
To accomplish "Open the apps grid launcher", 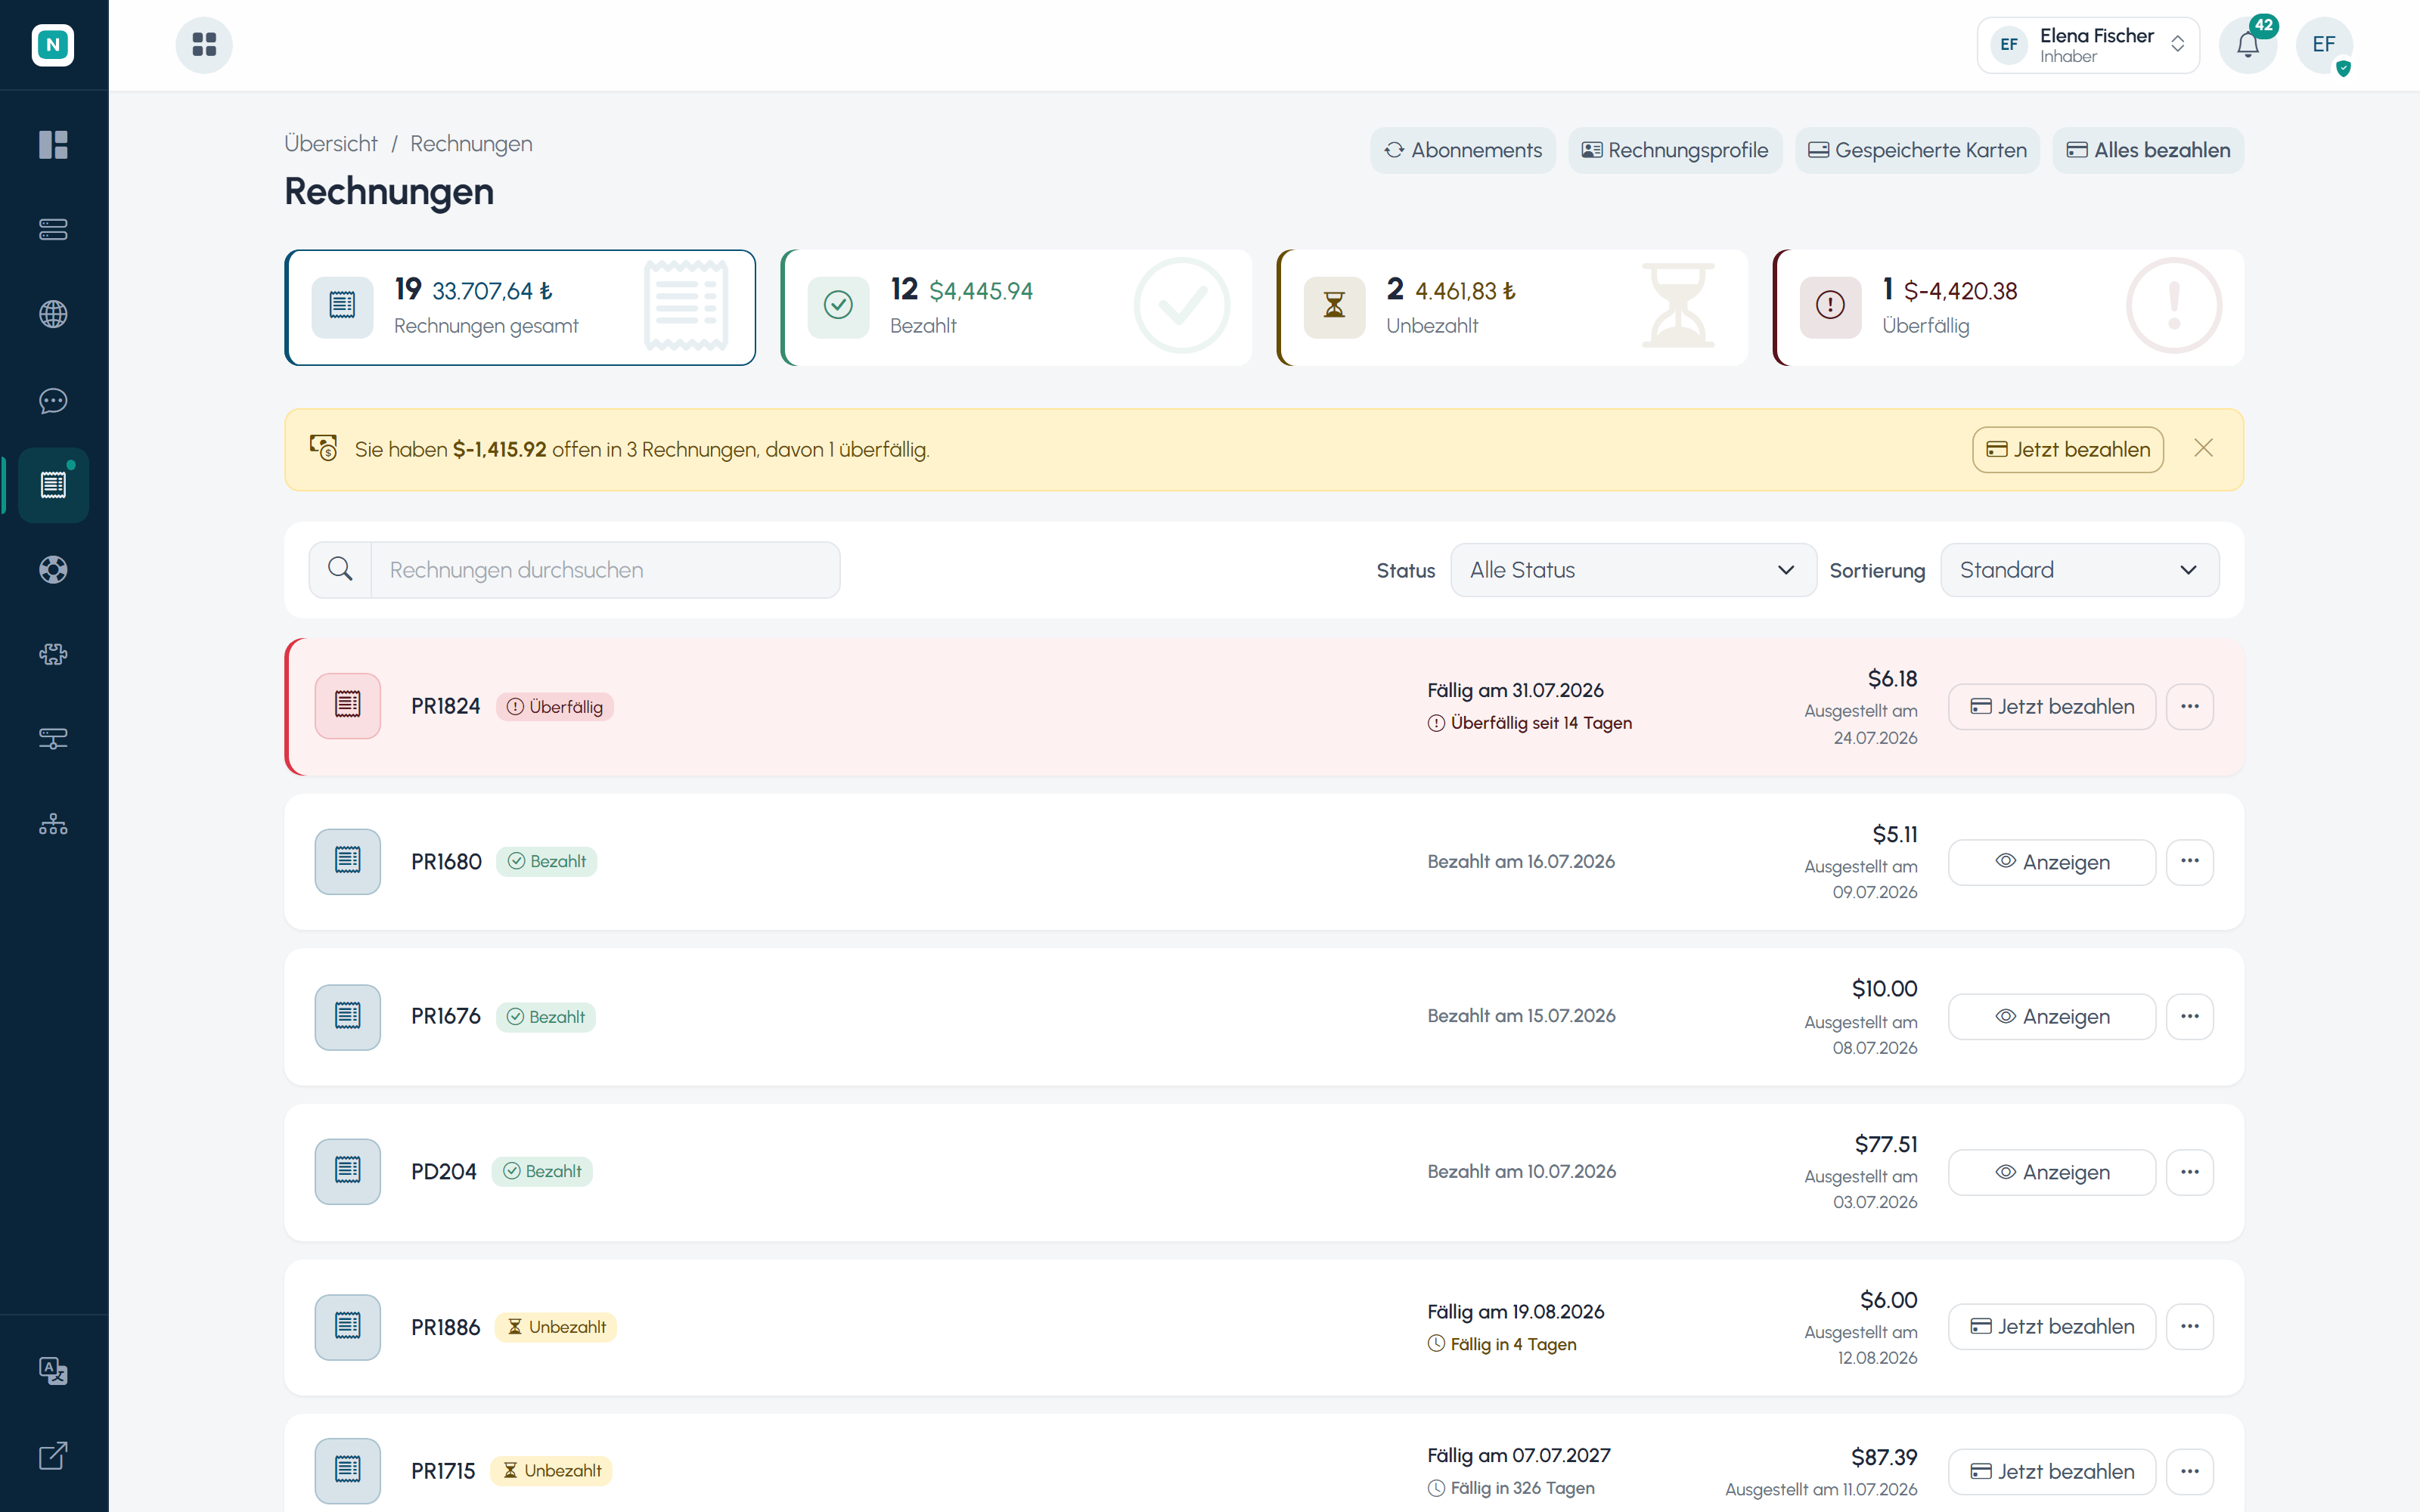I will pos(204,45).
